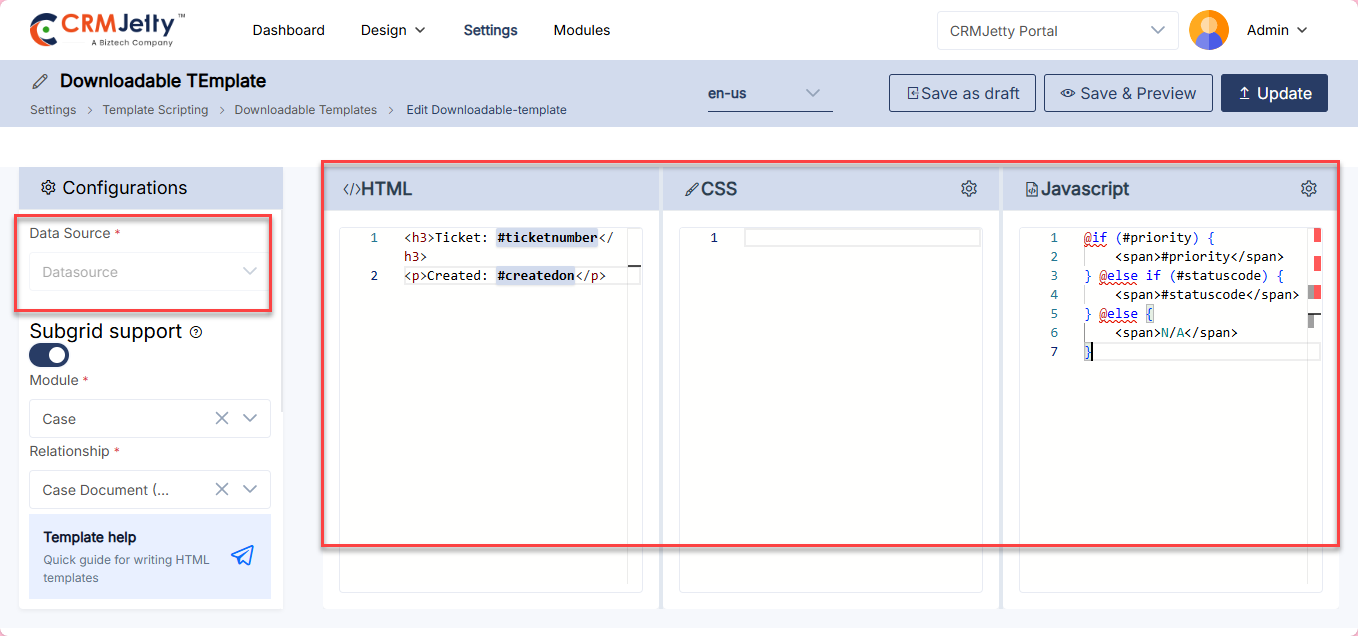The image size is (1358, 636).
Task: Click the paper plane Template help icon
Action: (x=242, y=556)
